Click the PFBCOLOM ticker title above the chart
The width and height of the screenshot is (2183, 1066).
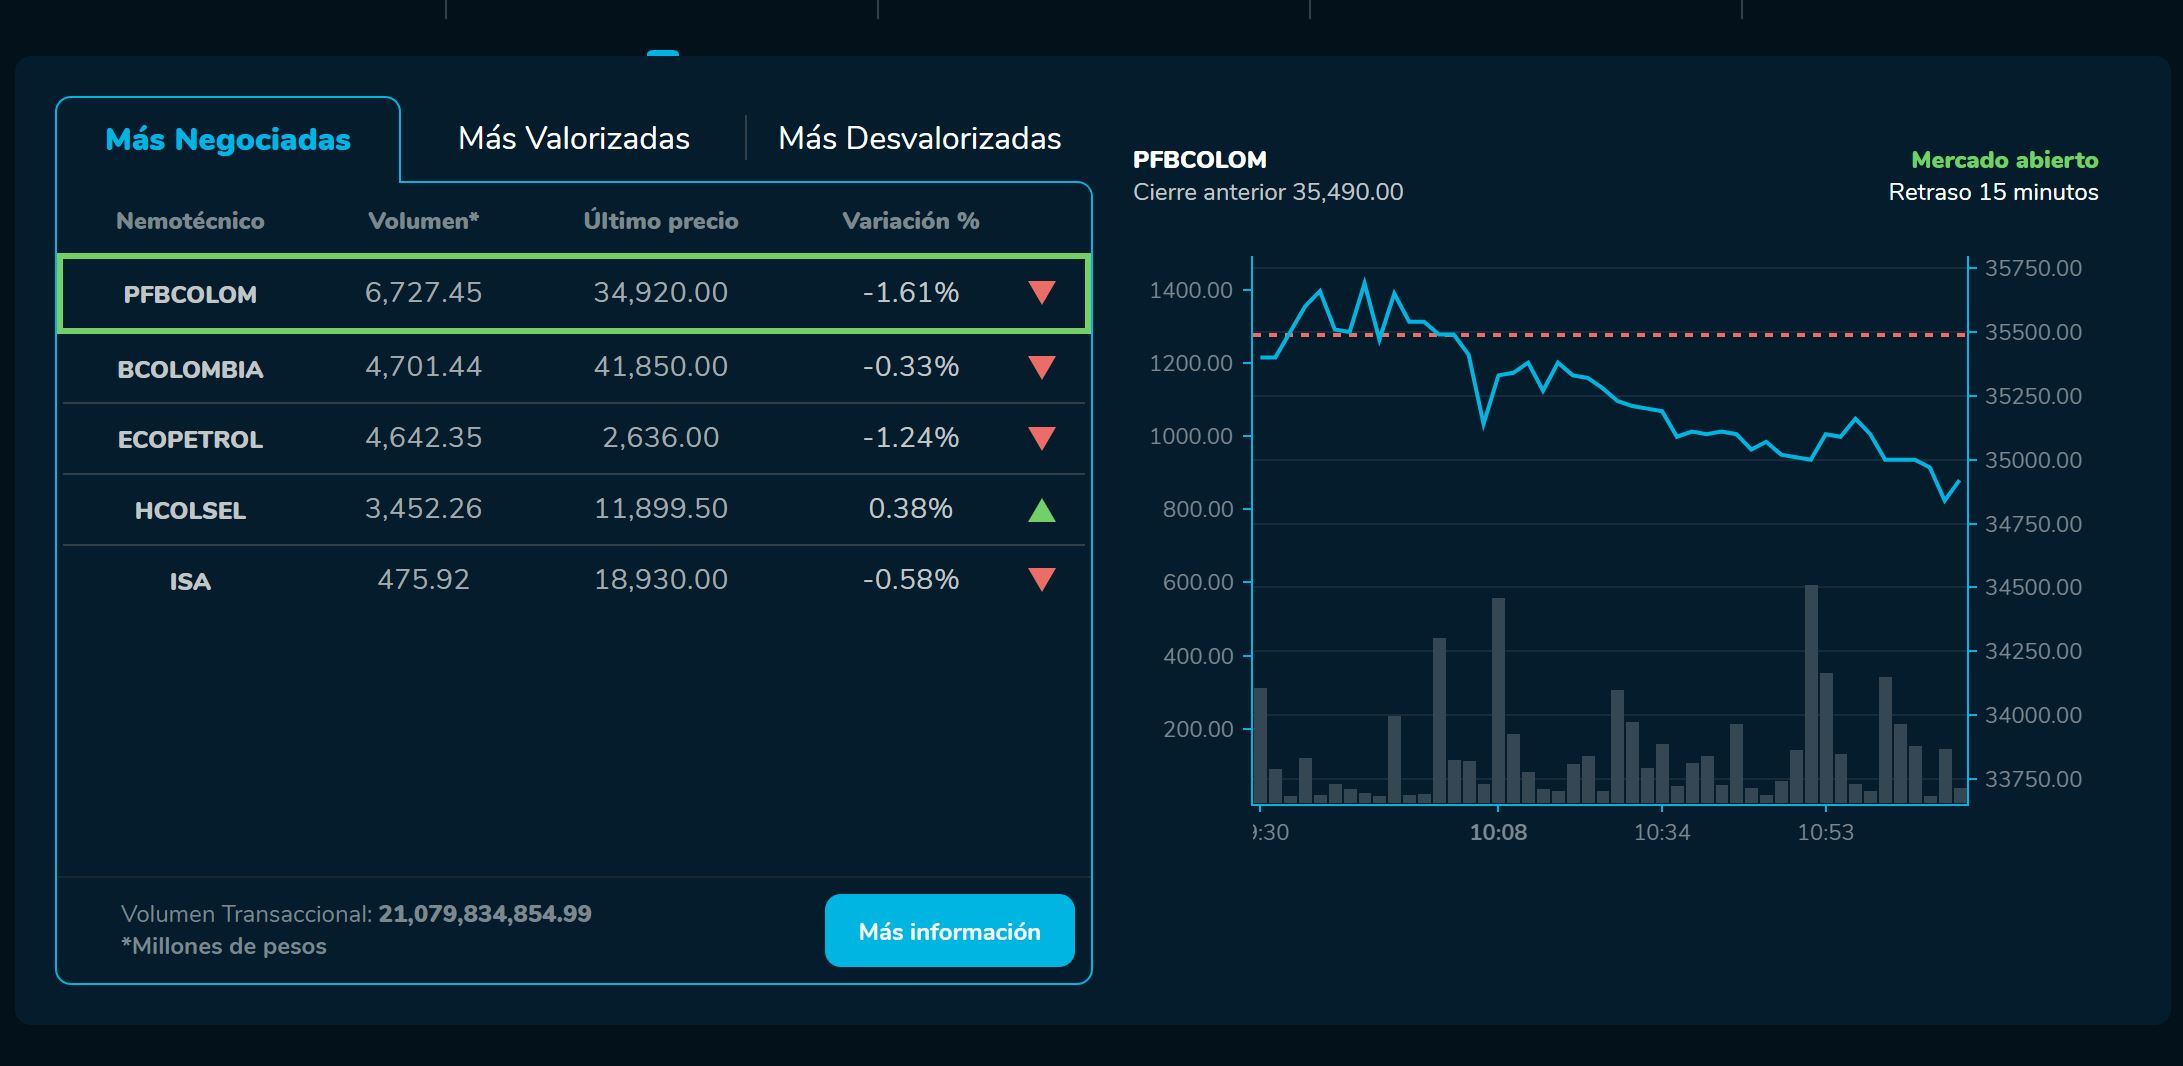pos(1199,158)
